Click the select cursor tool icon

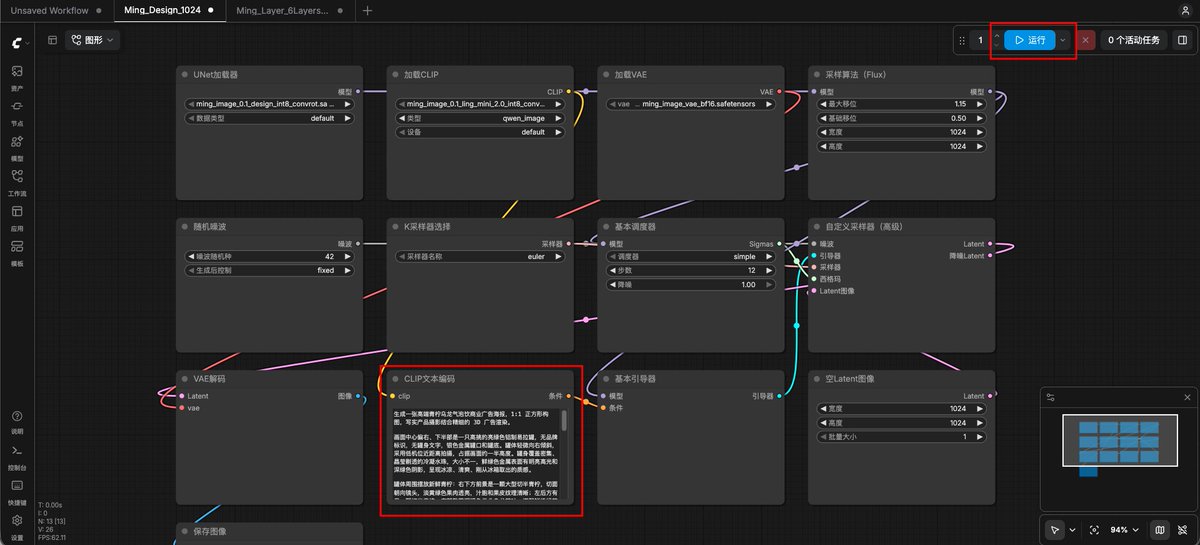[1055, 529]
